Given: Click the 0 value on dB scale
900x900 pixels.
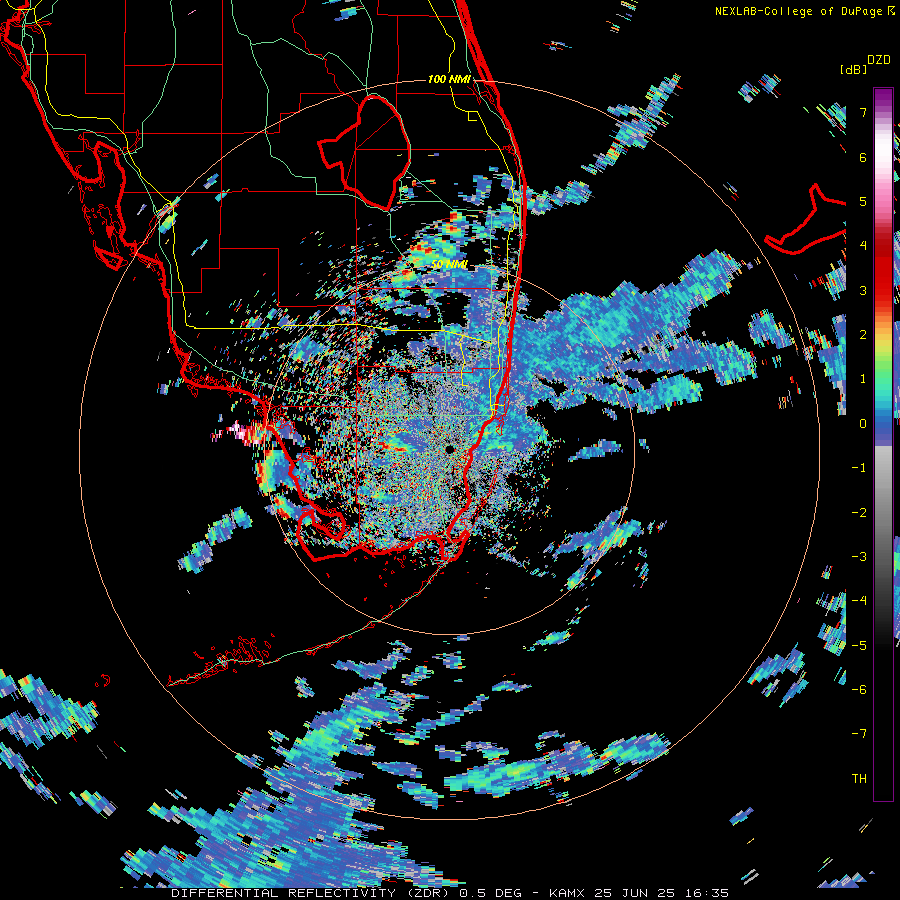Looking at the screenshot, I should [863, 423].
